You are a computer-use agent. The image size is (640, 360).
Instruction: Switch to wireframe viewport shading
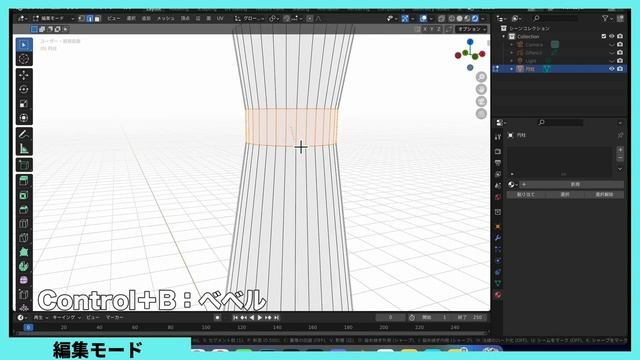tap(452, 18)
